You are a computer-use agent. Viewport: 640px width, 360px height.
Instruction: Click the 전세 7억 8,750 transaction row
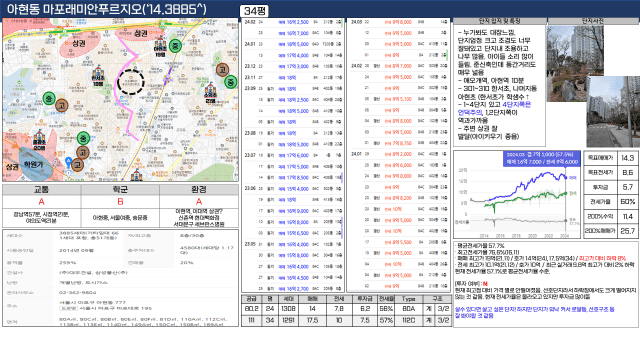399,143
